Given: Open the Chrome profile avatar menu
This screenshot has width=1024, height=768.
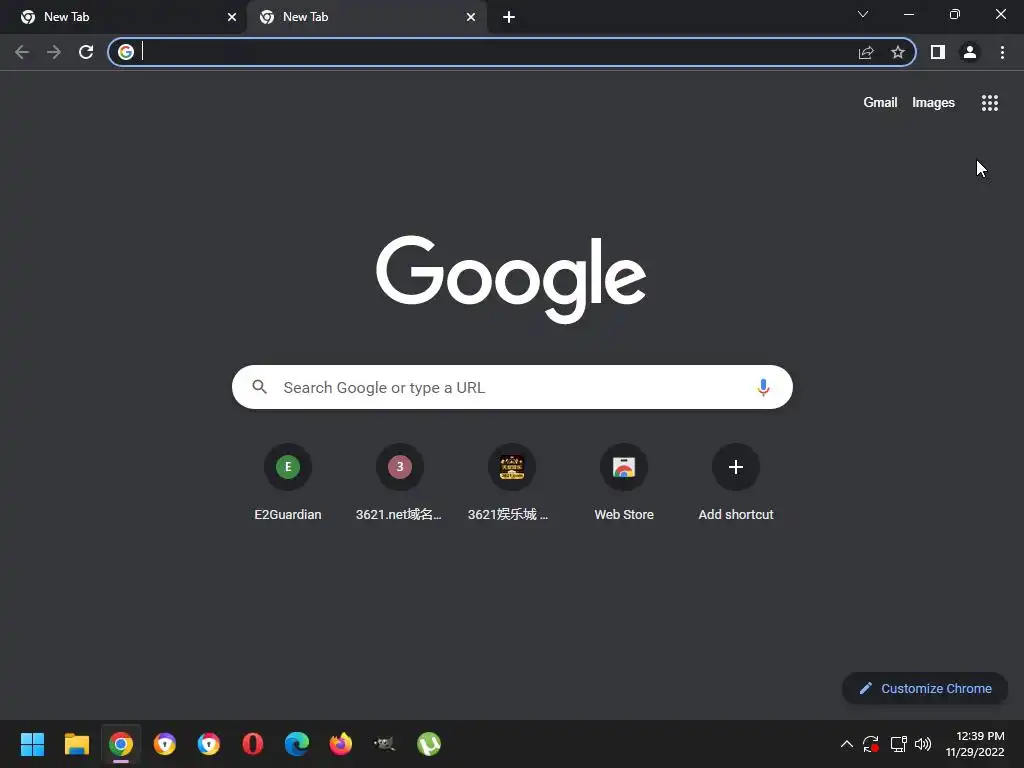Looking at the screenshot, I should tap(970, 52).
